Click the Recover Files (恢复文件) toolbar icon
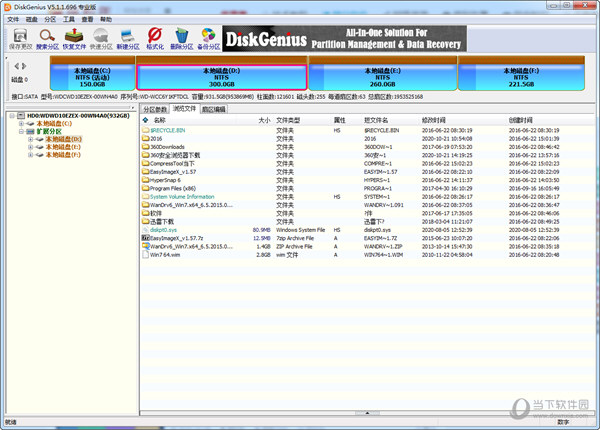 74,39
